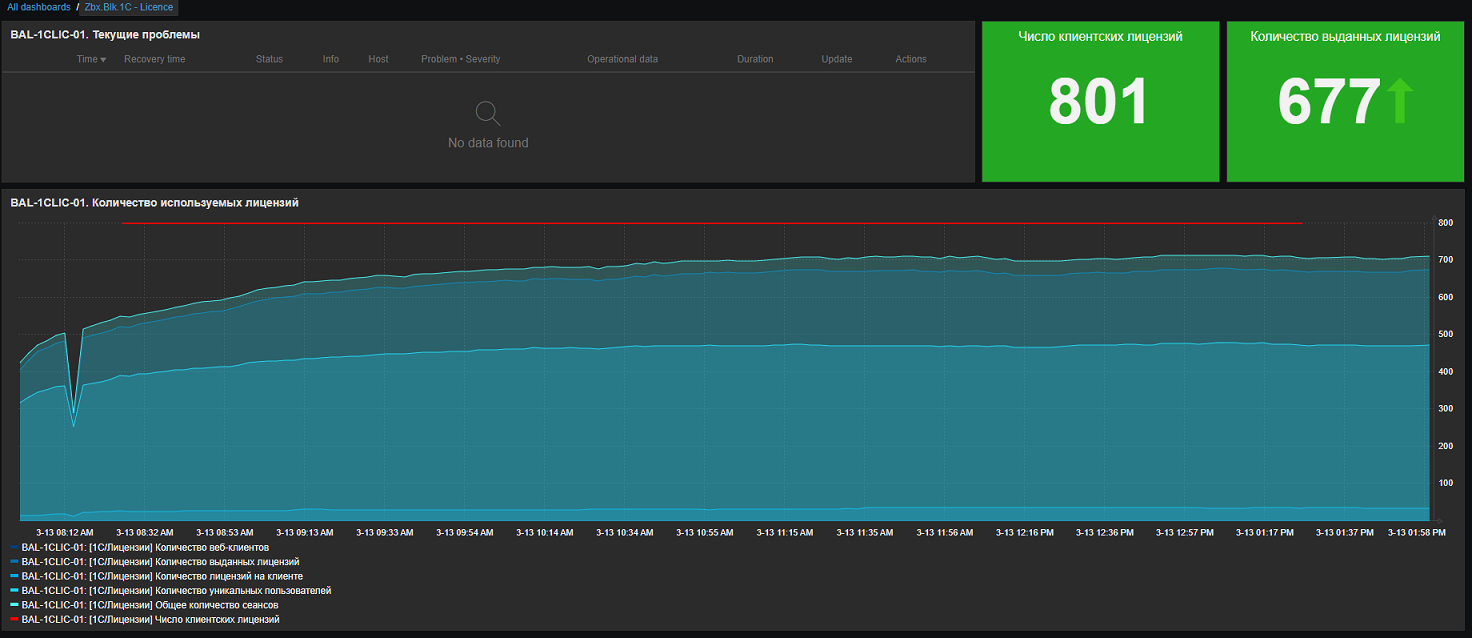Click the 3-13 10:14 AM axis label
Viewport: 1472px width, 638px height.
coord(544,533)
